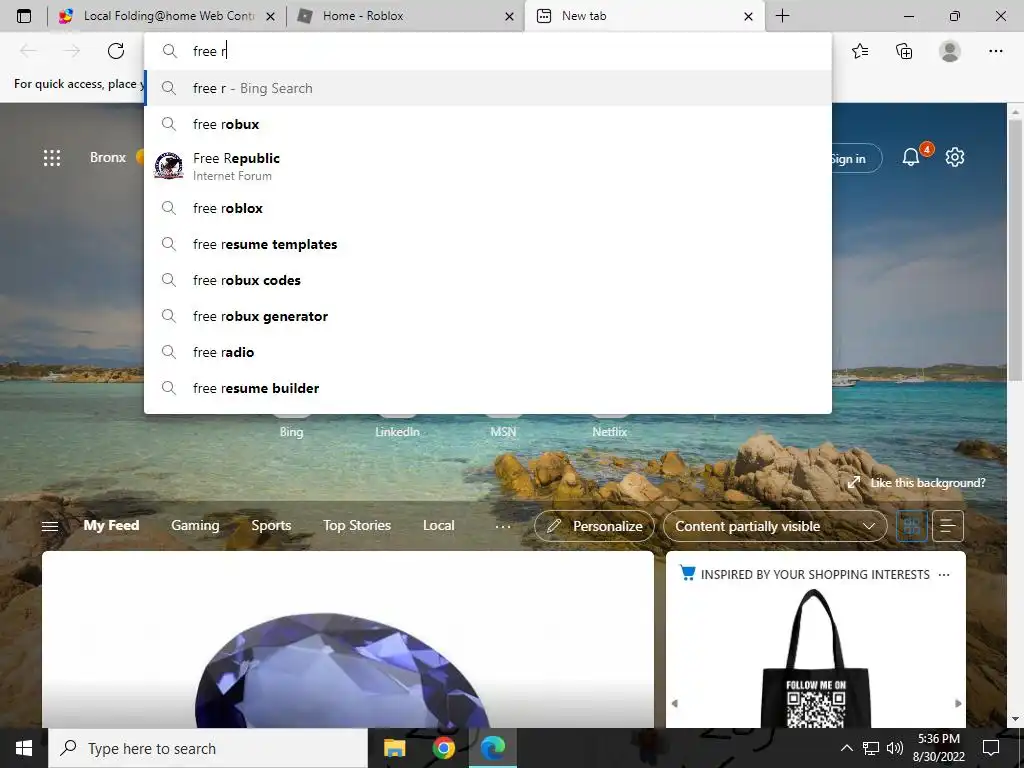The width and height of the screenshot is (1024, 768).
Task: Click 'Like this background?' link
Action: pos(927,483)
